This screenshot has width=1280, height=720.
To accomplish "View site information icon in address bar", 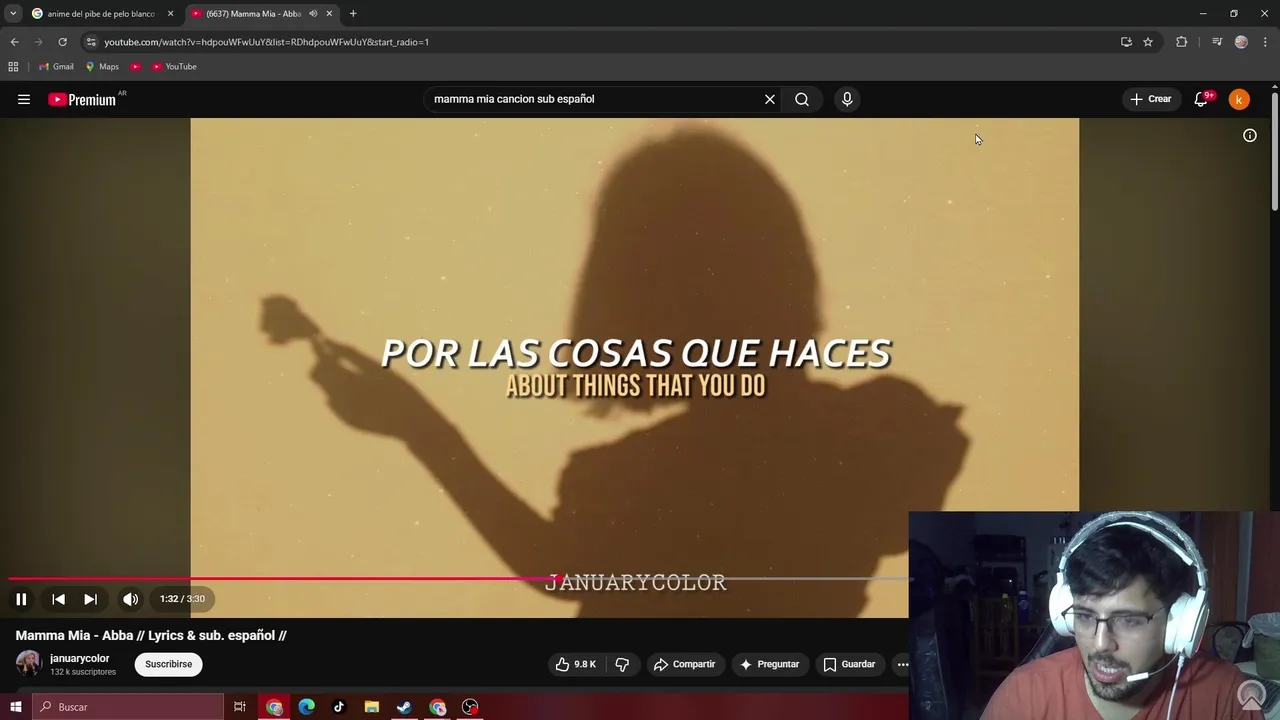I will [91, 42].
